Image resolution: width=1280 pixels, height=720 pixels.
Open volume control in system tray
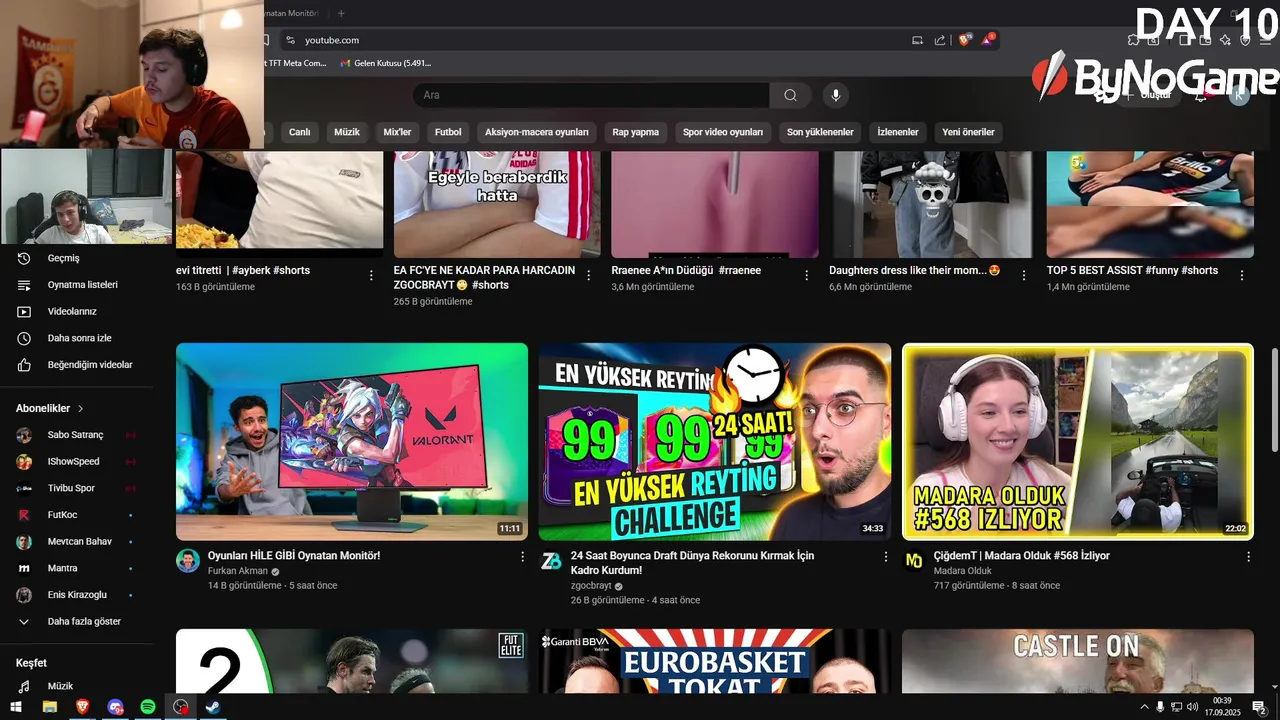coord(1192,707)
